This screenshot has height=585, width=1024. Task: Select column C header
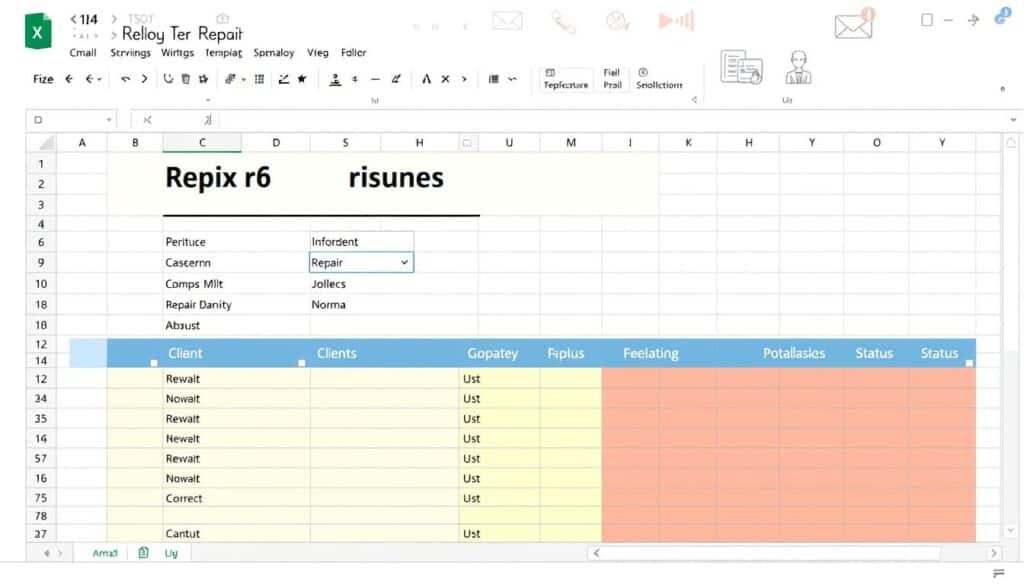(x=202, y=142)
